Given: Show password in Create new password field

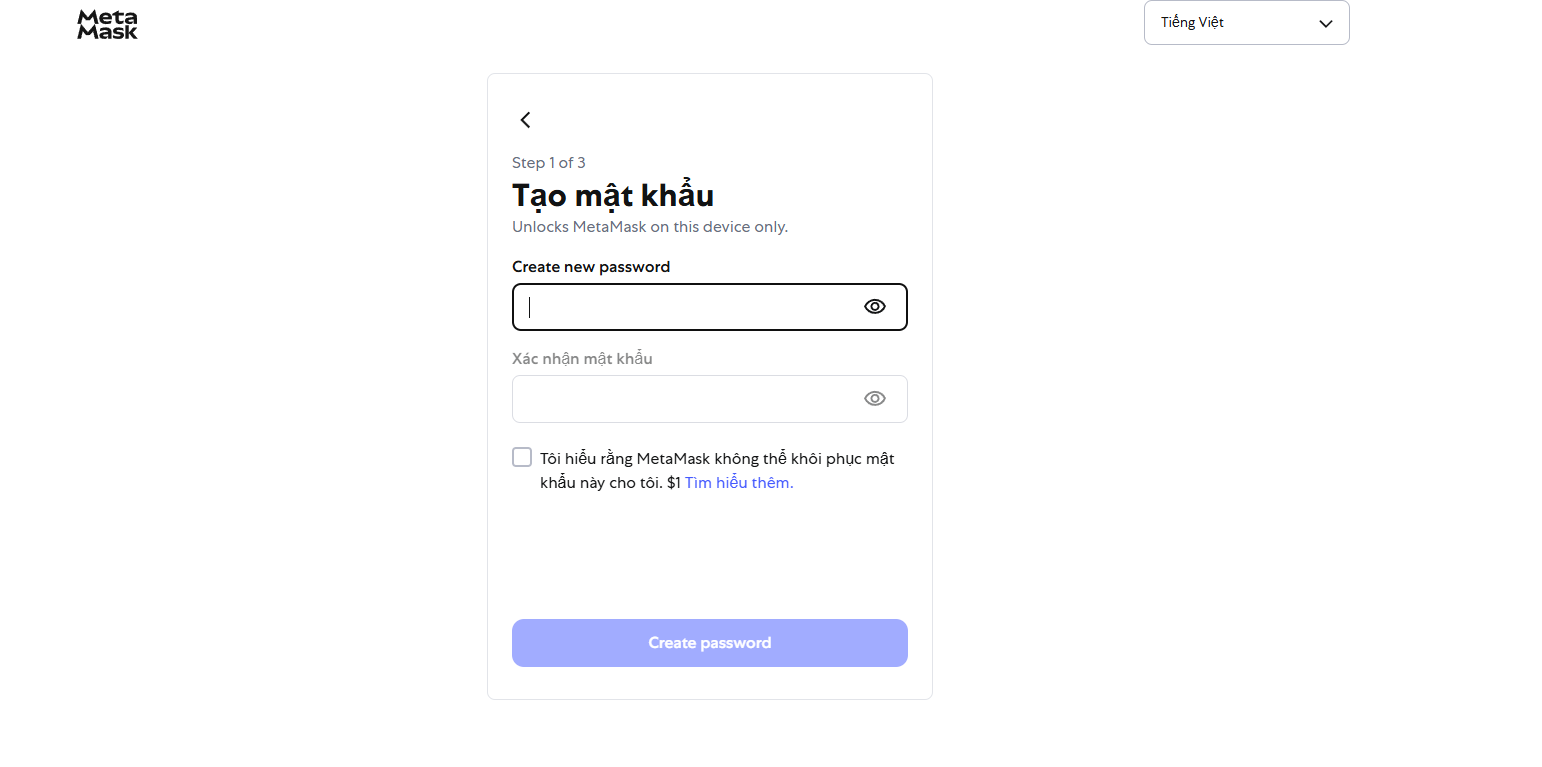Looking at the screenshot, I should tap(874, 307).
